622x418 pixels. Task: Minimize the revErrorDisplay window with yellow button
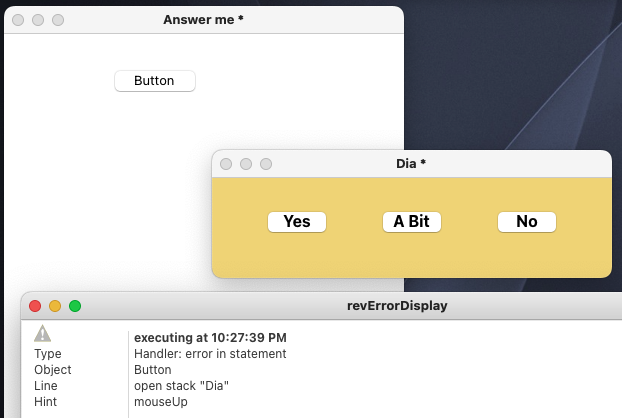click(55, 306)
